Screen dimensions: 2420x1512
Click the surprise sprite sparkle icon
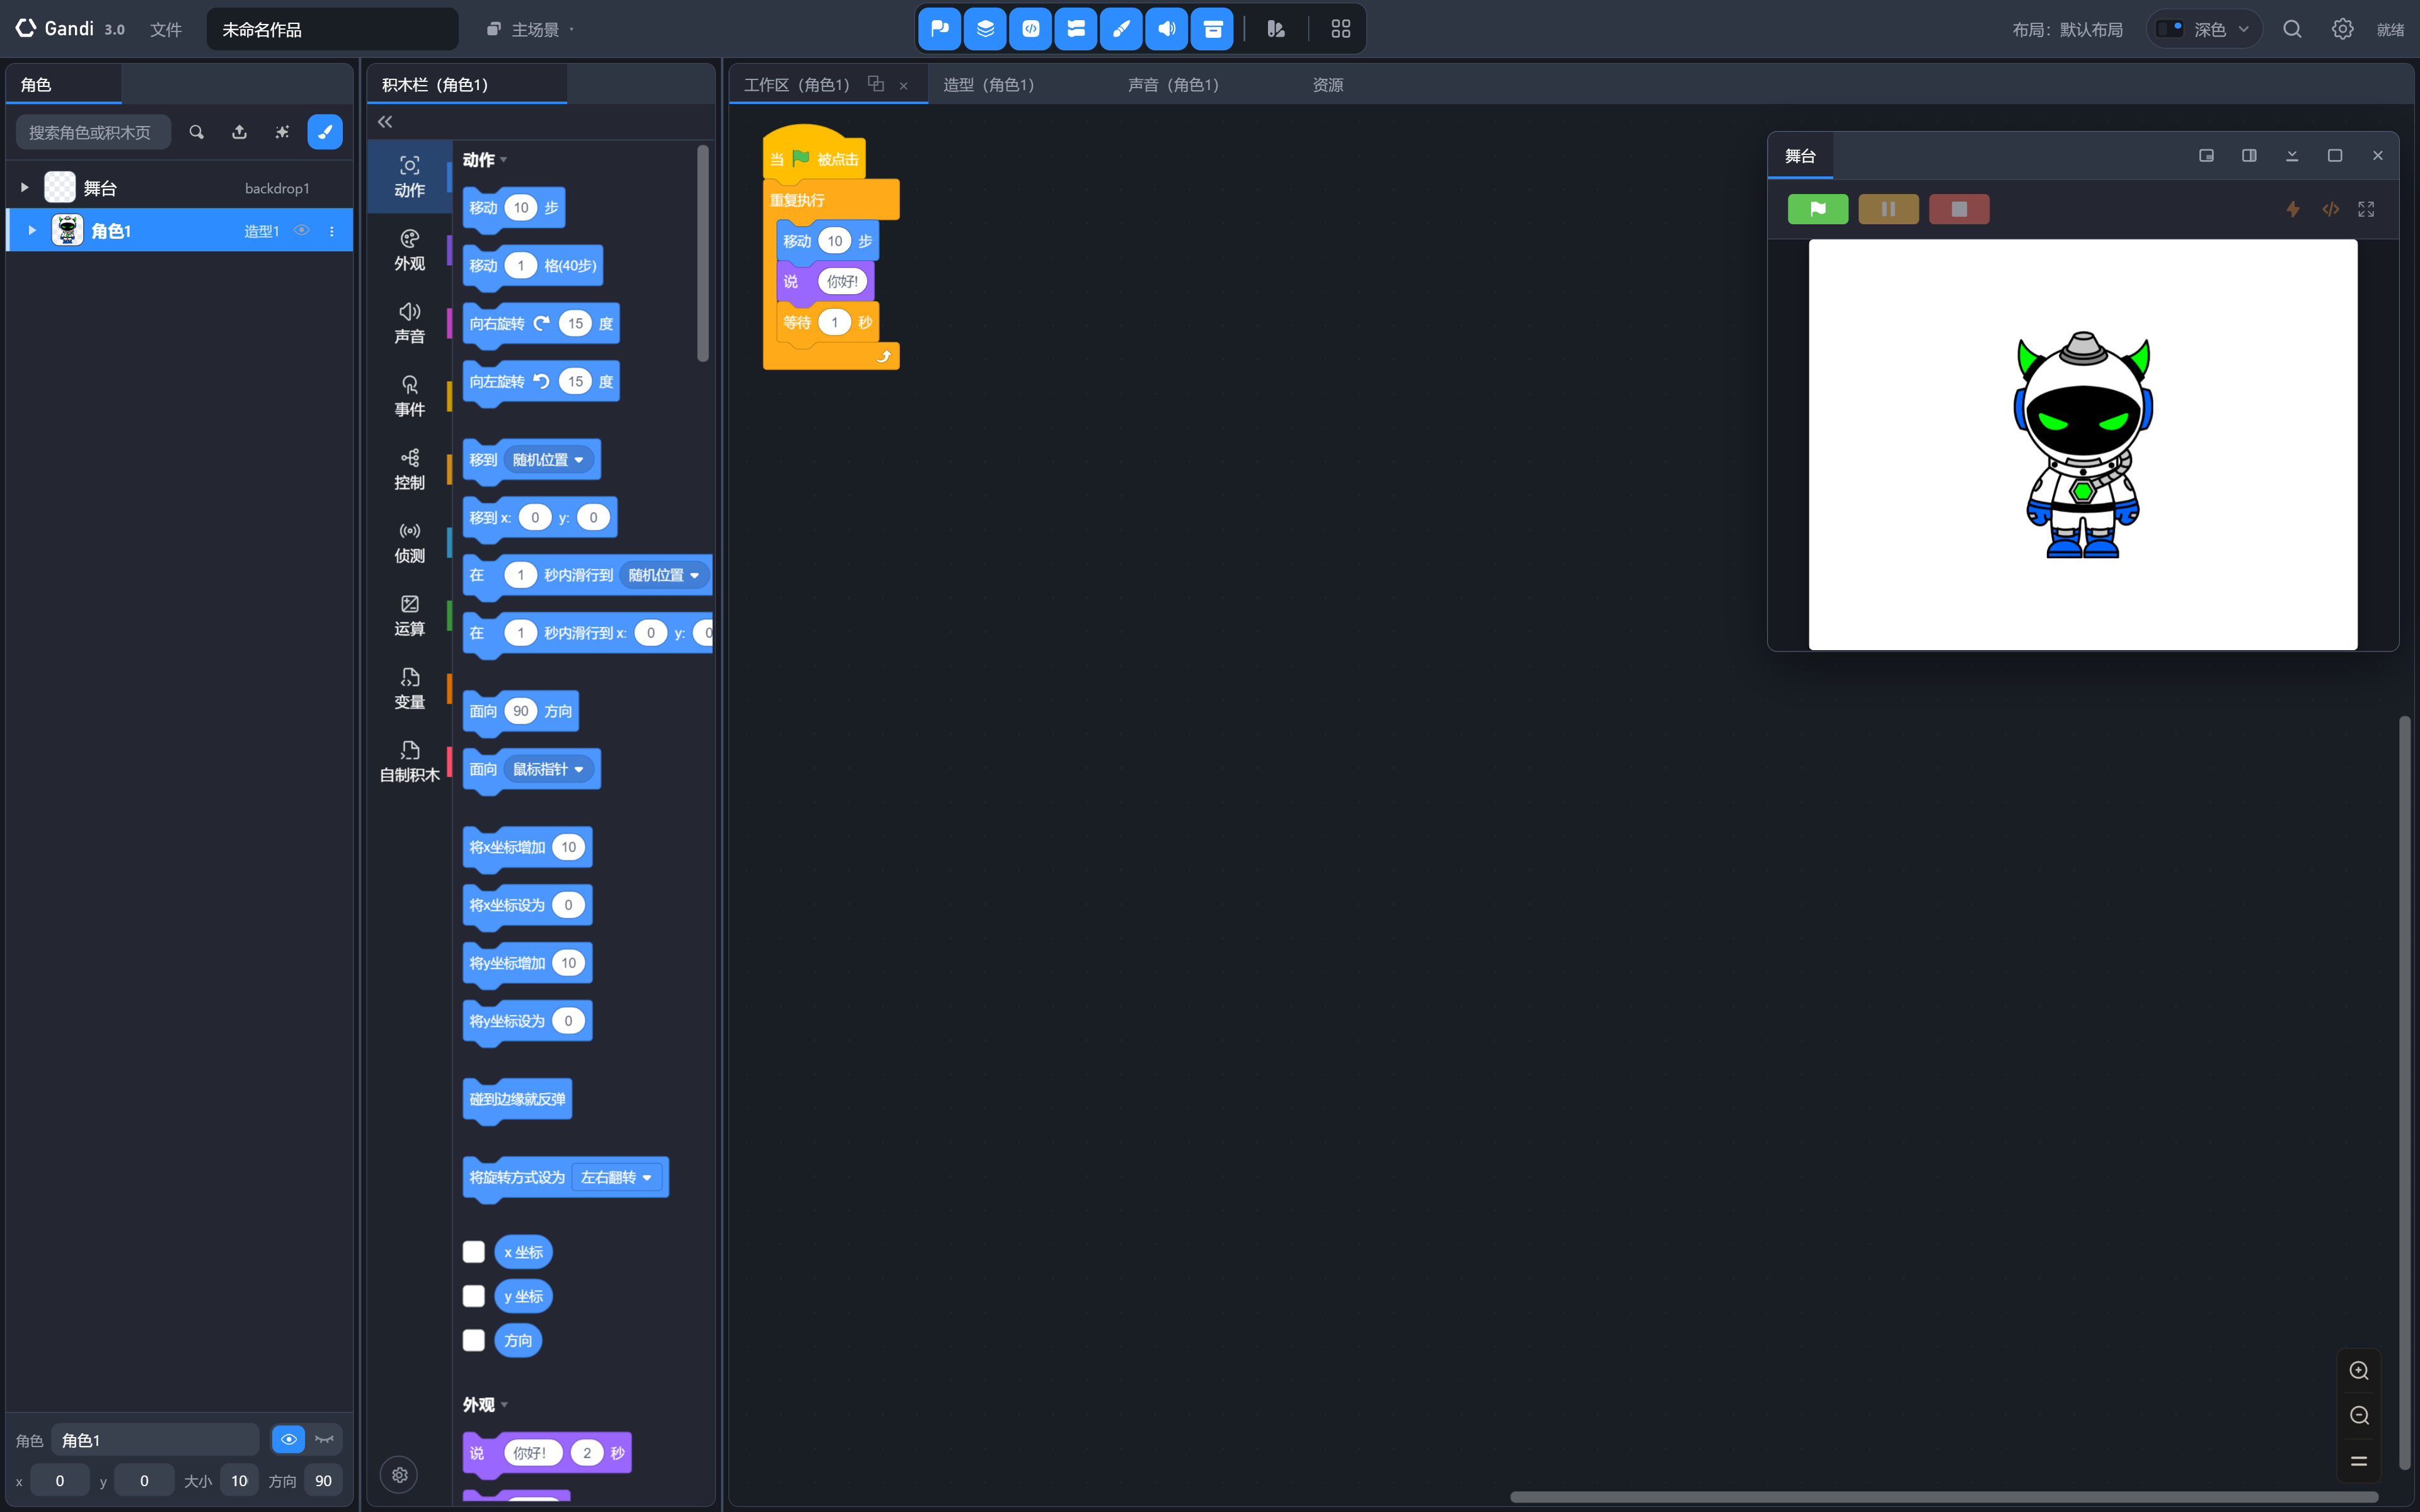pos(282,132)
